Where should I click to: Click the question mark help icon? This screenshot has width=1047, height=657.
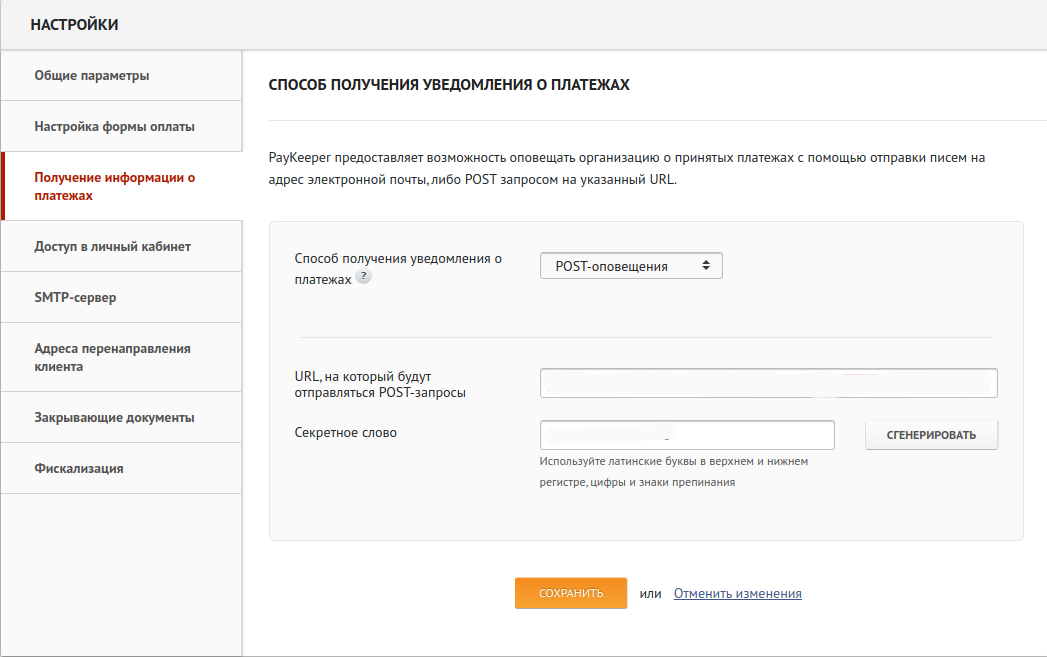coord(363,277)
